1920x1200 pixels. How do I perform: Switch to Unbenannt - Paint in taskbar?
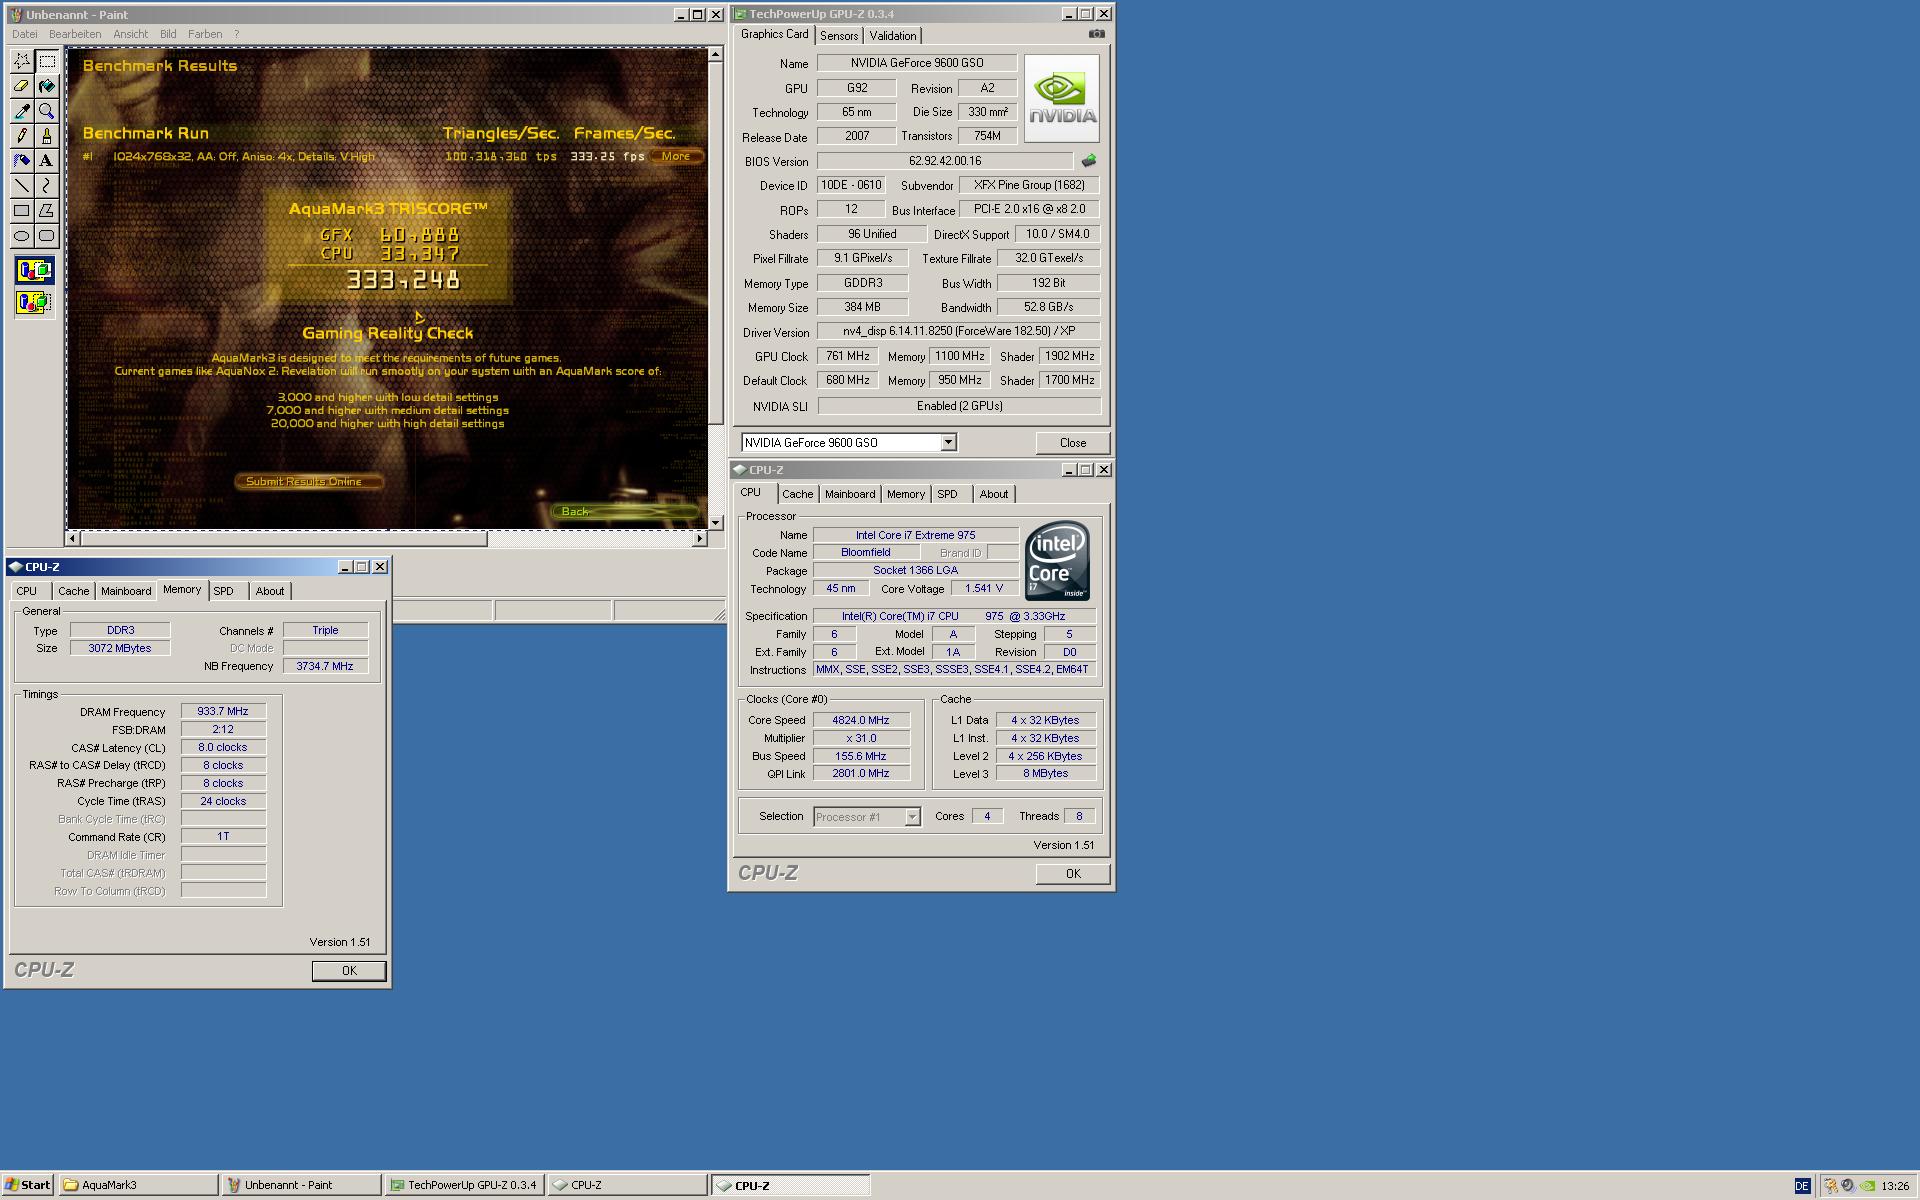tap(301, 1185)
